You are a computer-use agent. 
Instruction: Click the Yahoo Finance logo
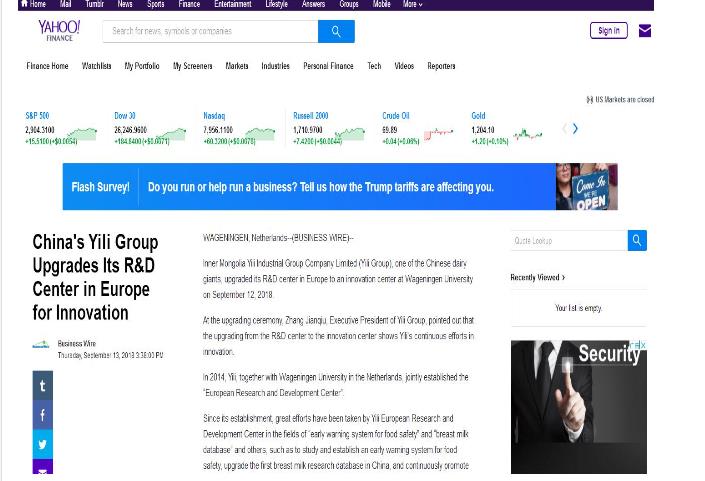click(x=59, y=31)
